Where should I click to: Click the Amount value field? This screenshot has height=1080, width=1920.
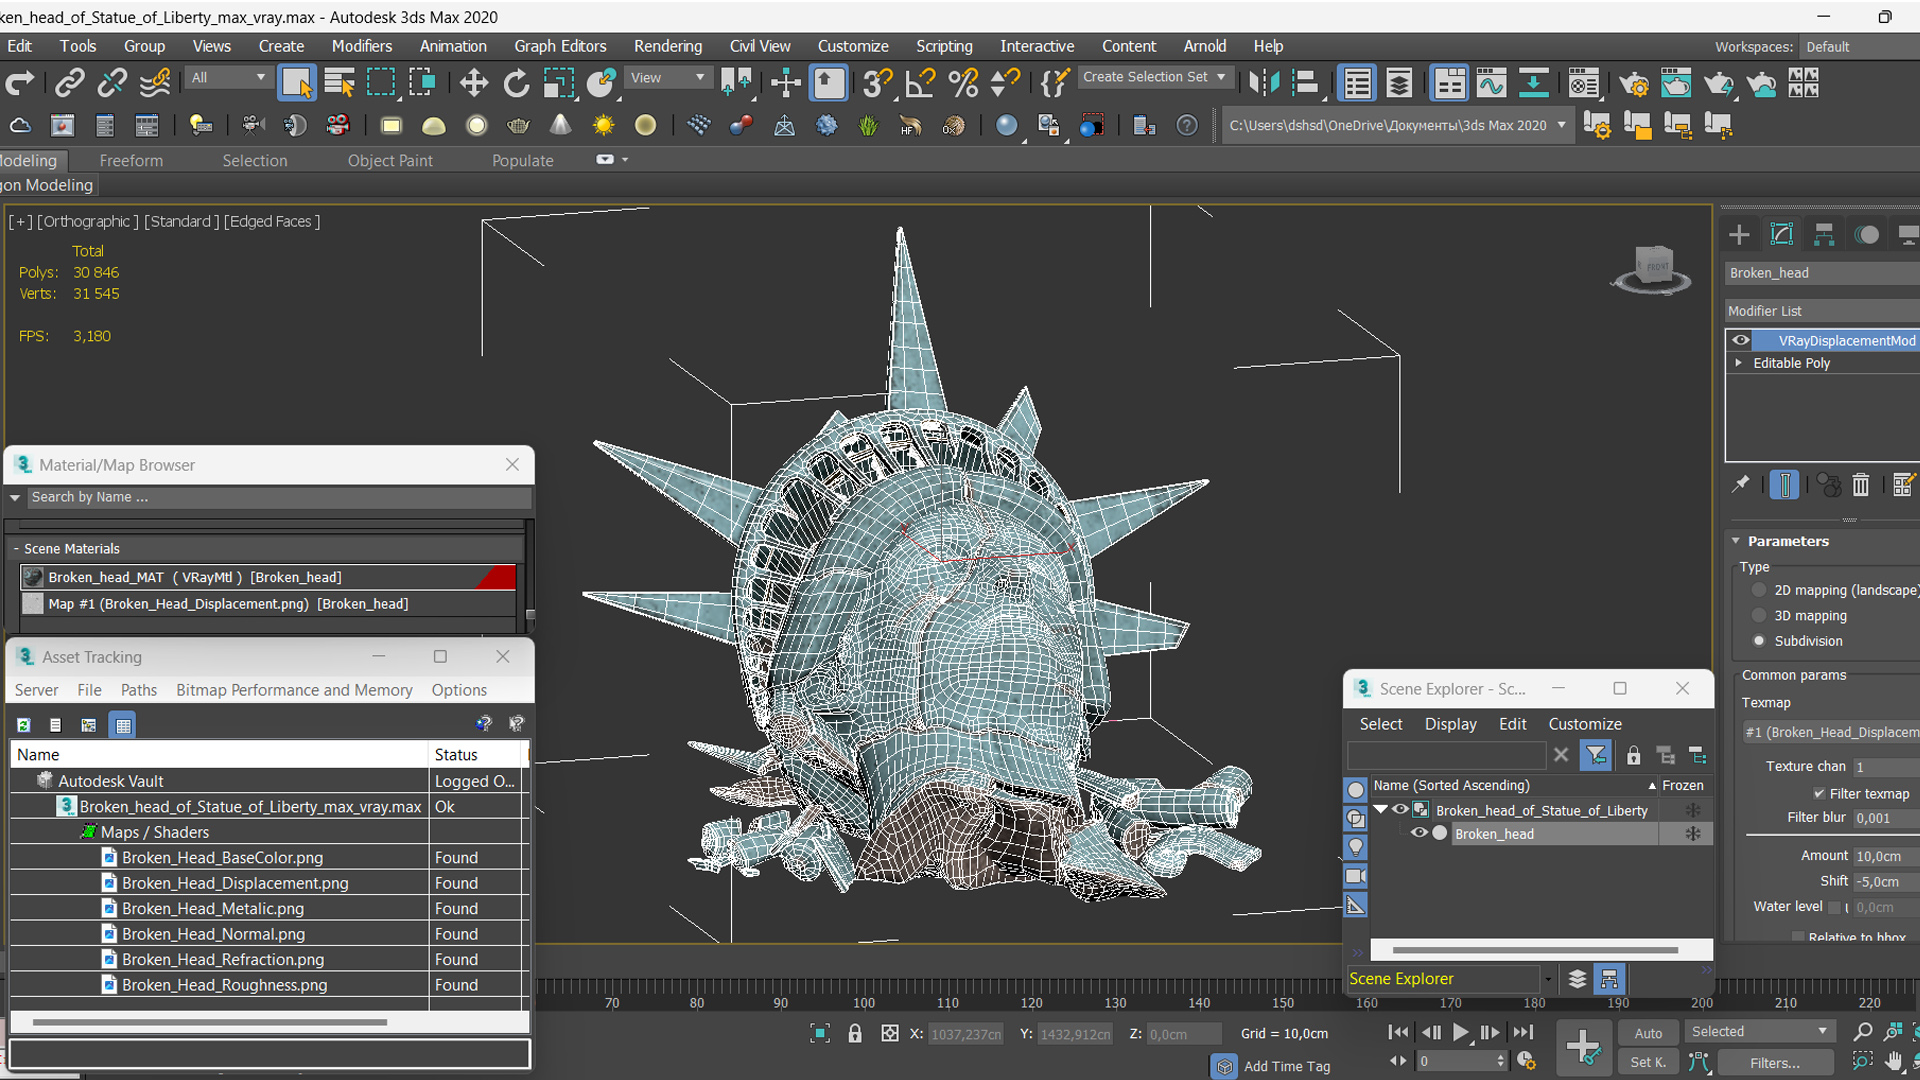(x=1884, y=856)
